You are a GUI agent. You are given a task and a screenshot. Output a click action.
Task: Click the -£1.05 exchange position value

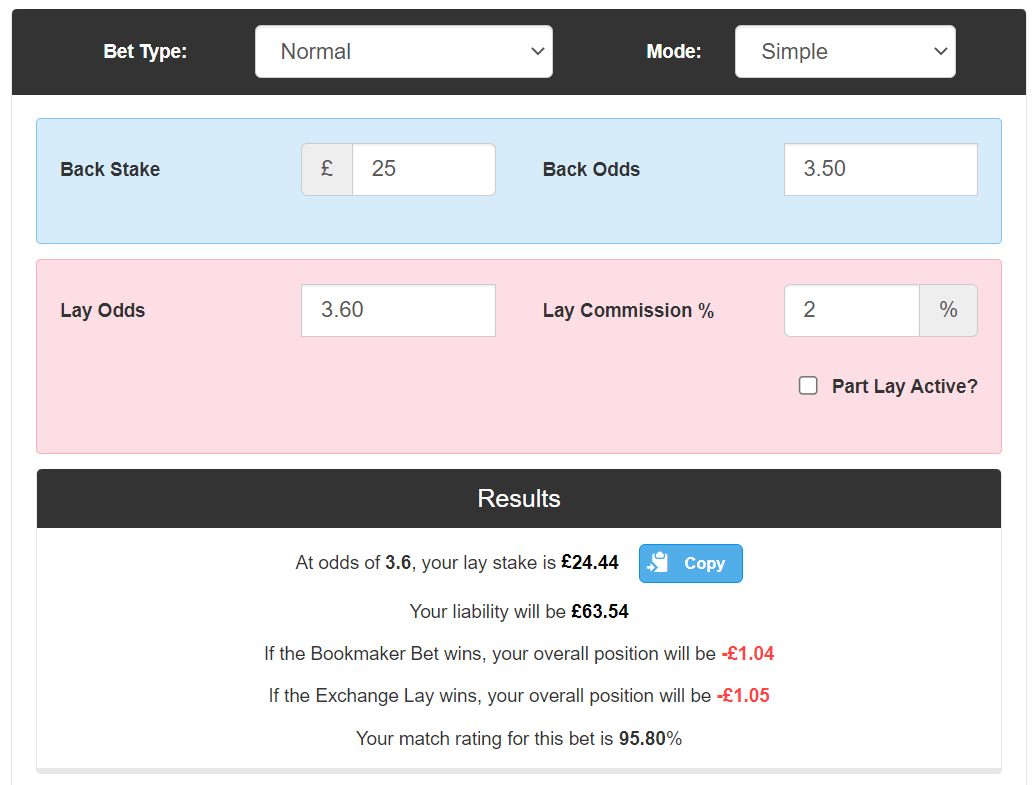pyautogui.click(x=743, y=695)
